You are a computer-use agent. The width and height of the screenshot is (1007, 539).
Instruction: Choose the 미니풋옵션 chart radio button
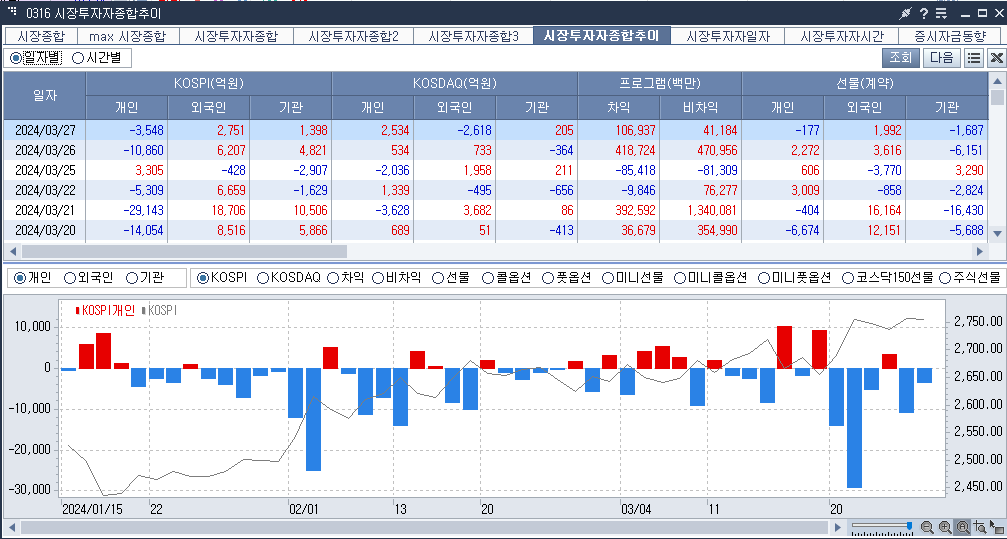[764, 278]
